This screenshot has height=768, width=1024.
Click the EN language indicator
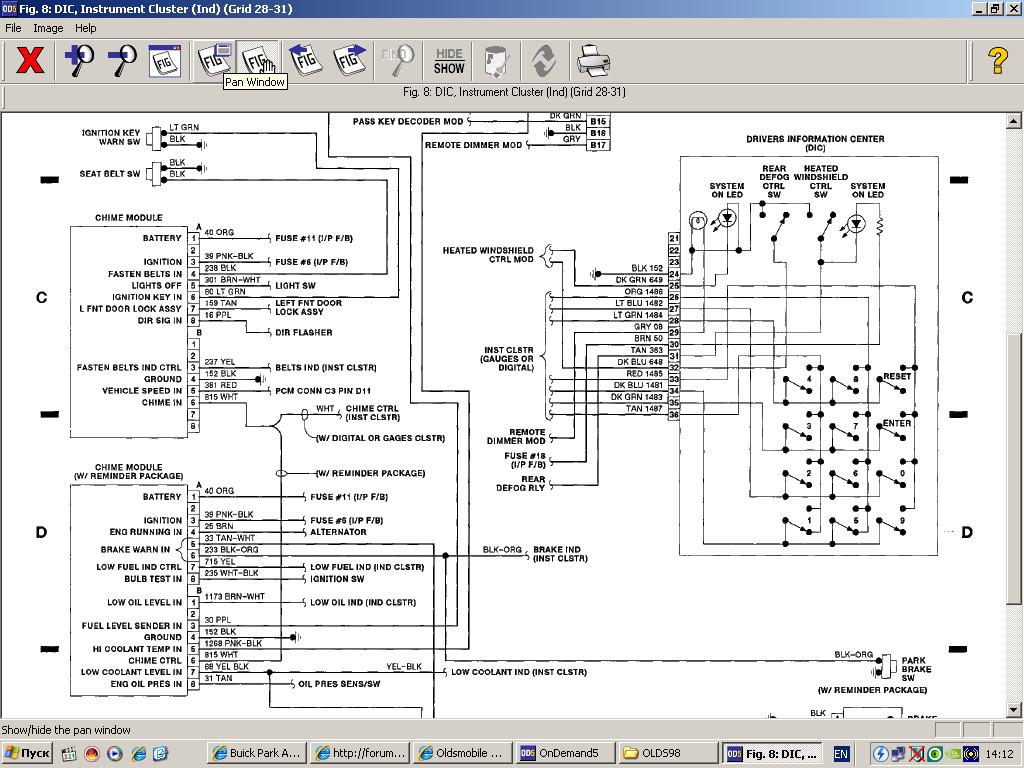pyautogui.click(x=841, y=753)
